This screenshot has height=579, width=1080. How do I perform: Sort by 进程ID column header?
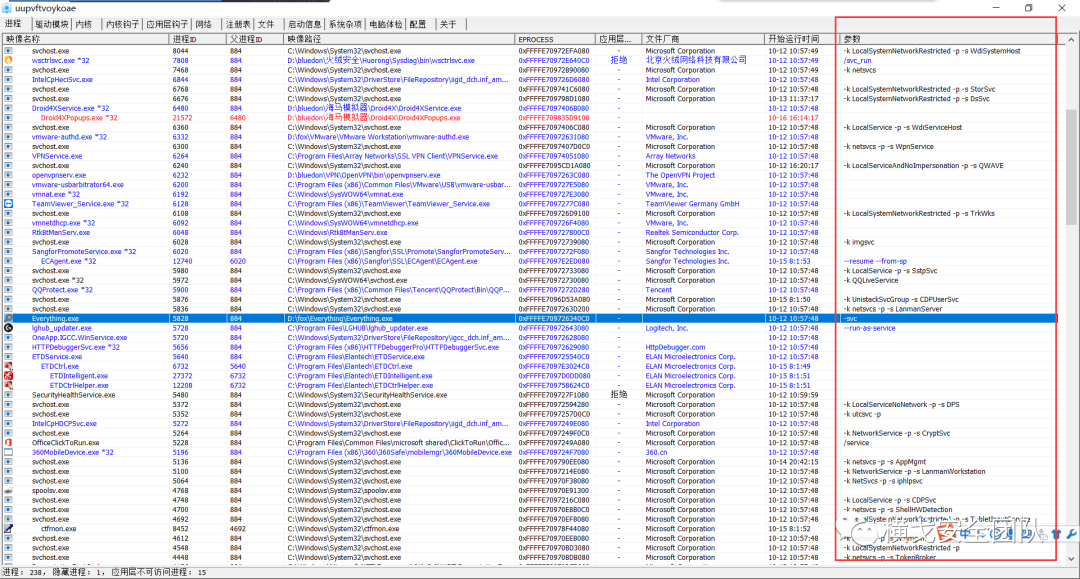tap(198, 39)
